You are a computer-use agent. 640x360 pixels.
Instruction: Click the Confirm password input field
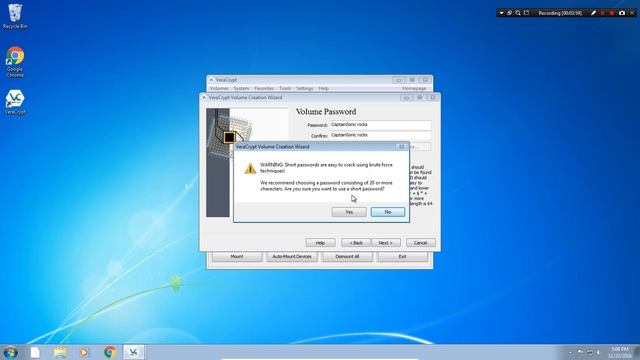click(x=380, y=135)
